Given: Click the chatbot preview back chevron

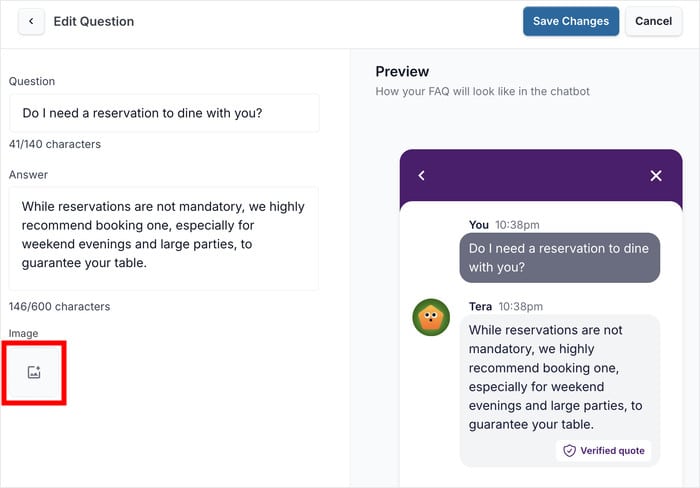Looking at the screenshot, I should point(421,175).
